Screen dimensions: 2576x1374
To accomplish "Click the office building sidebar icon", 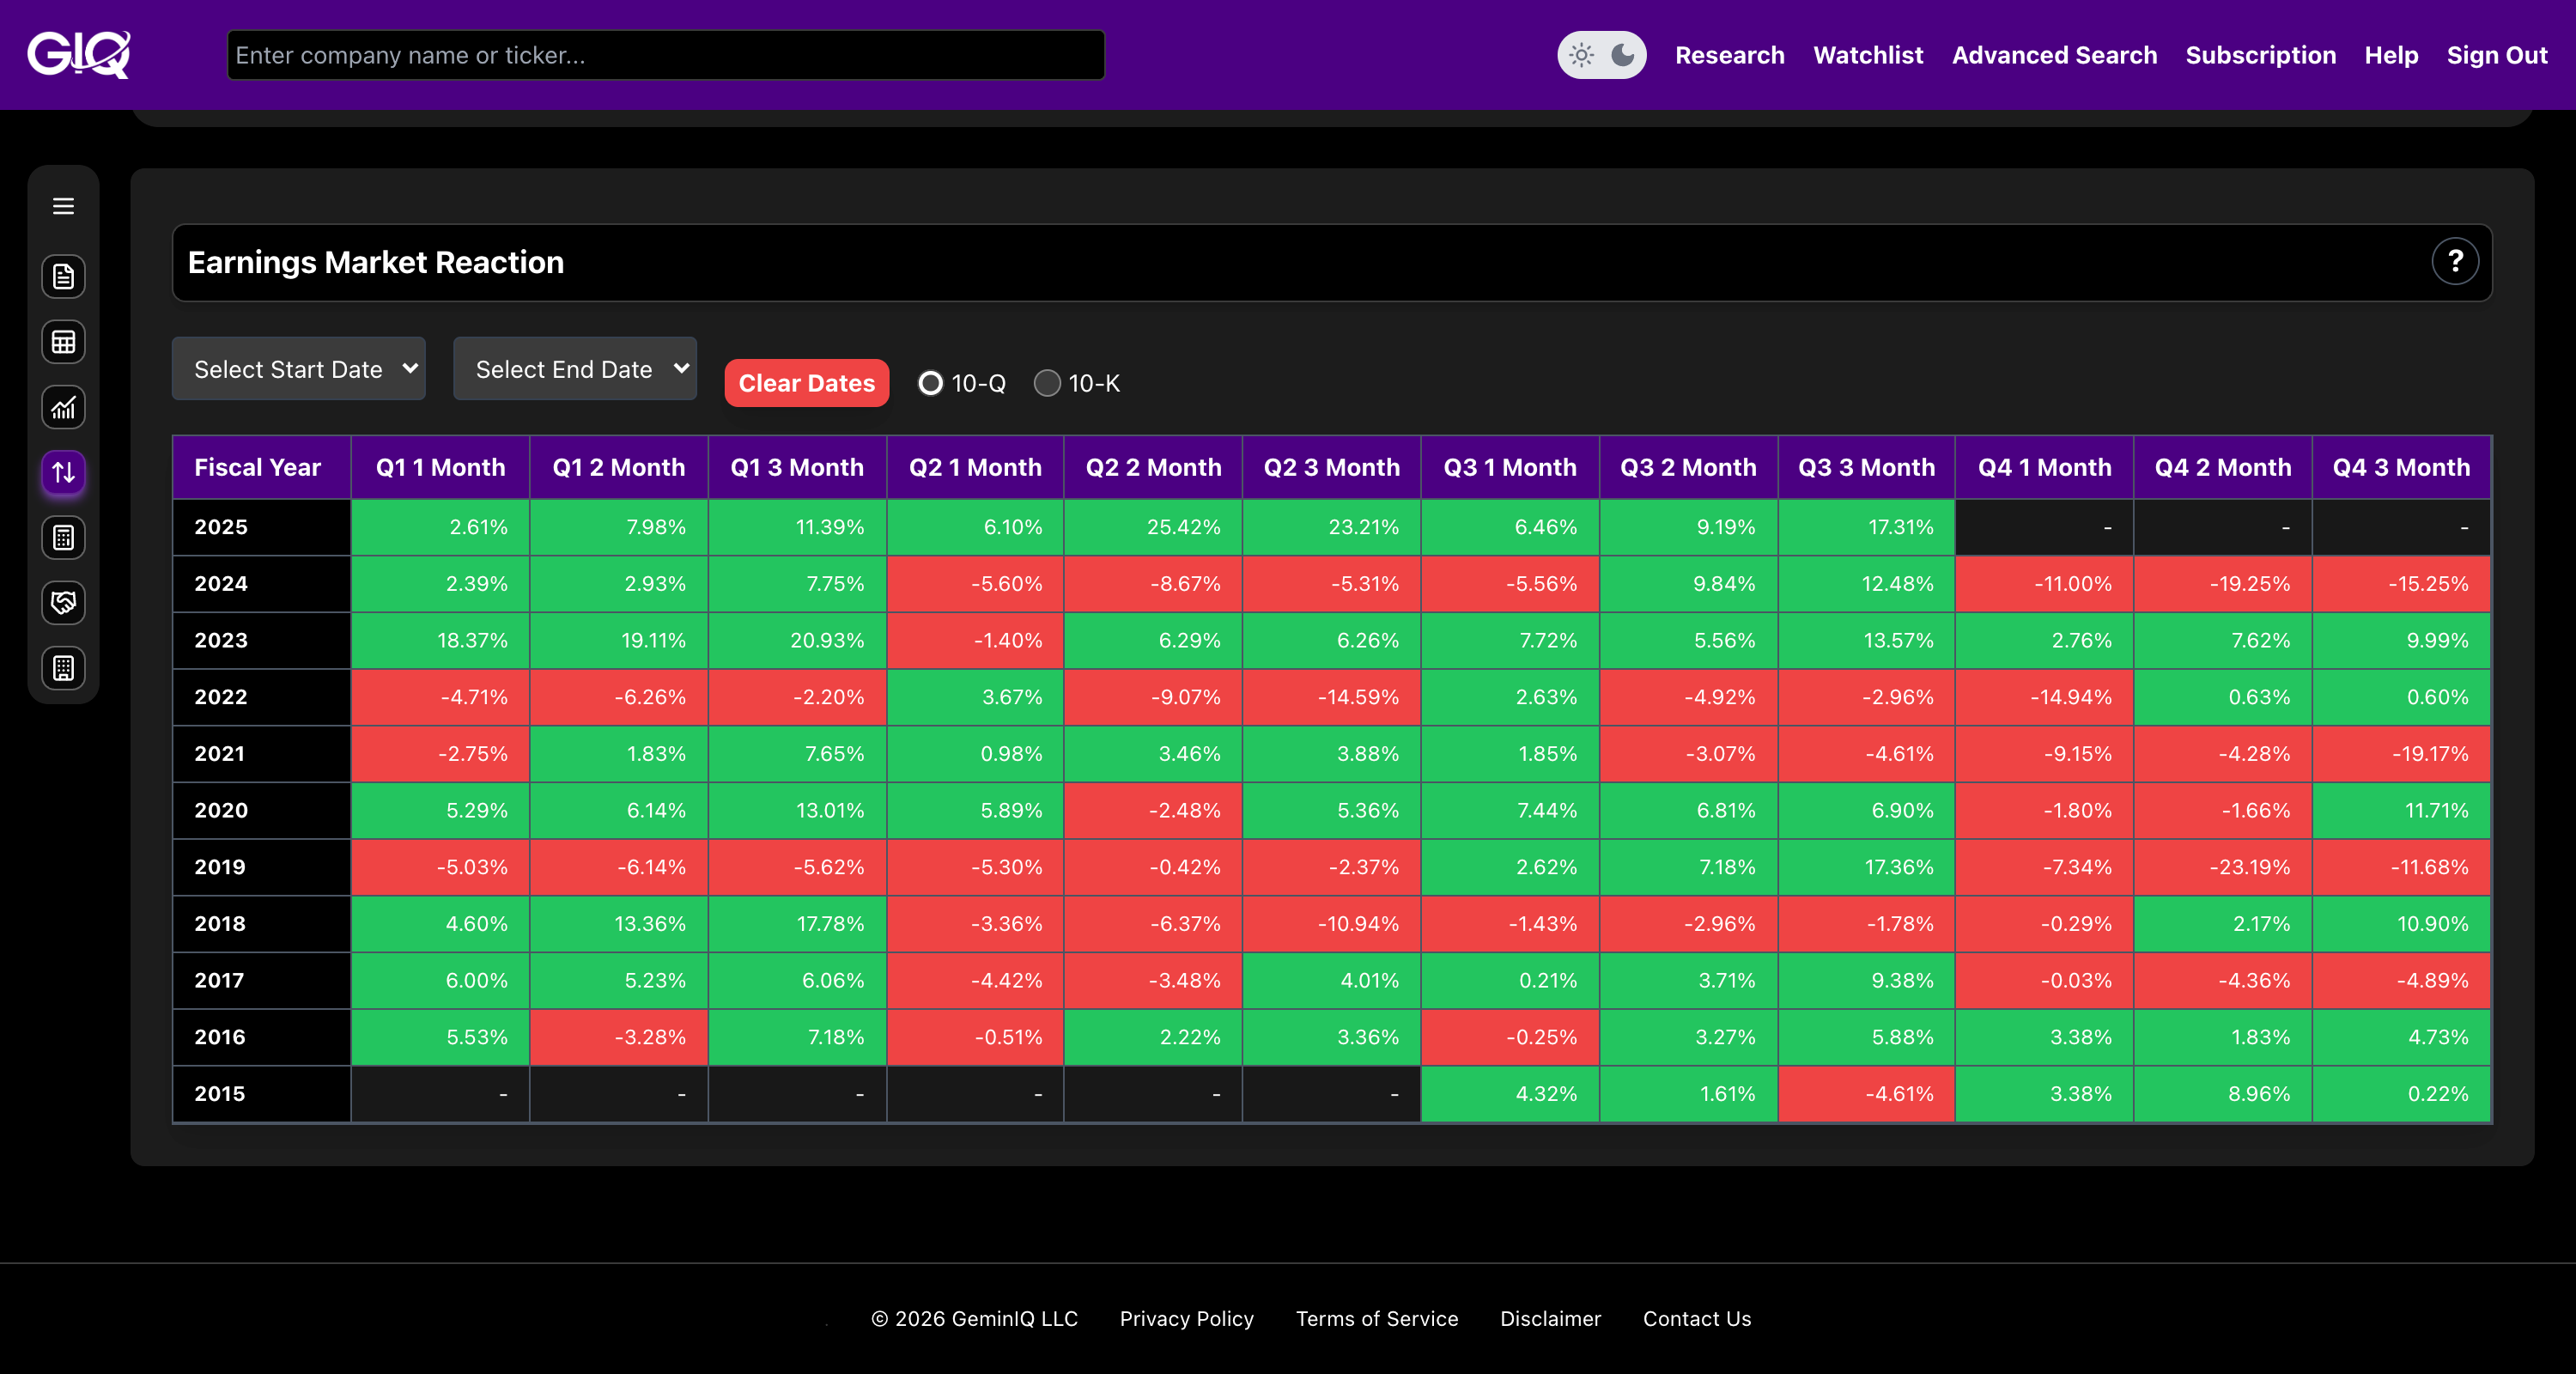I will pos(63,668).
